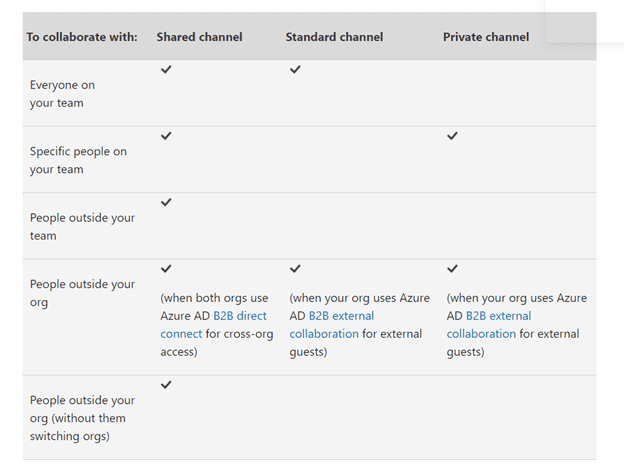
Task: Select the Shared channel column header
Action: tap(199, 37)
